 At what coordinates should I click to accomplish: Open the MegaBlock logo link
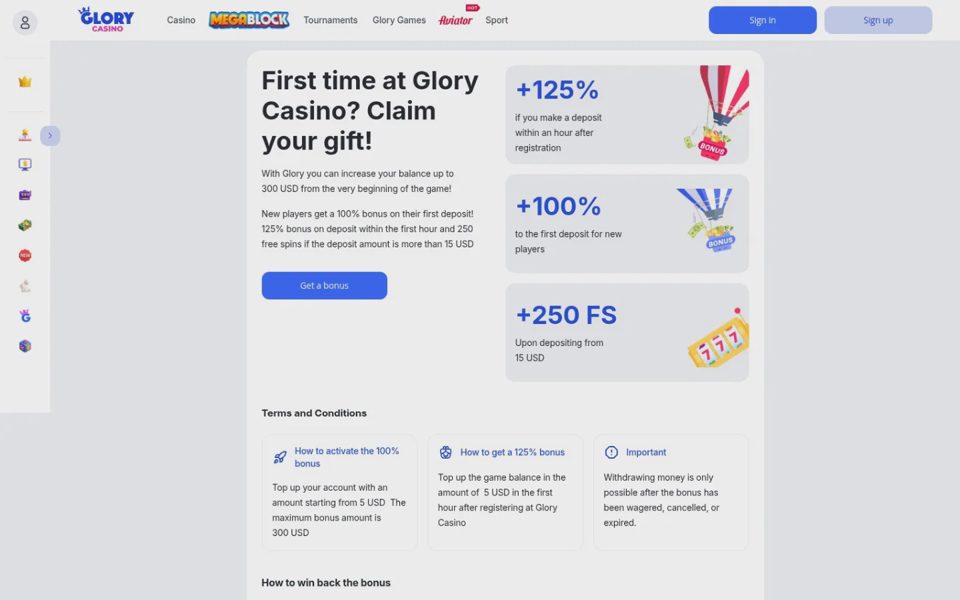(249, 20)
